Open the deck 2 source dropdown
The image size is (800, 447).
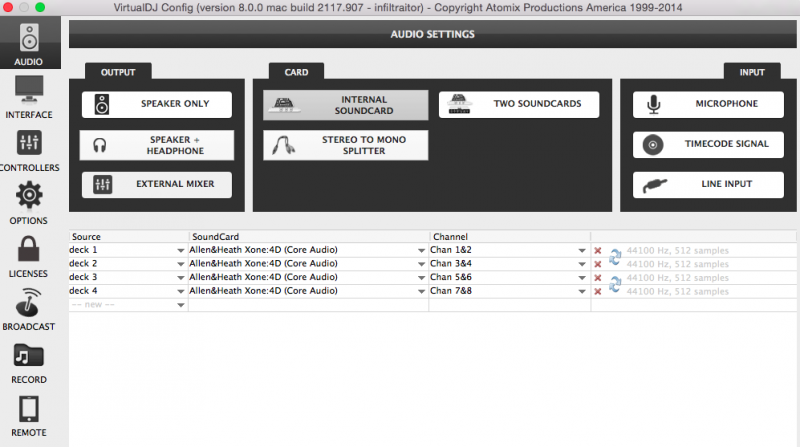180,264
